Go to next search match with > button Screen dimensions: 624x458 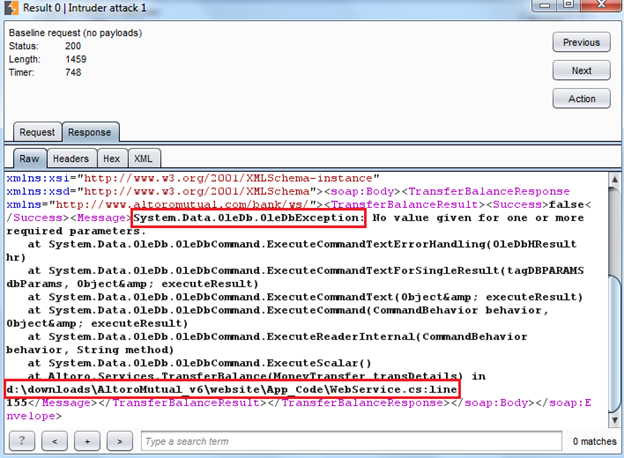(x=120, y=441)
